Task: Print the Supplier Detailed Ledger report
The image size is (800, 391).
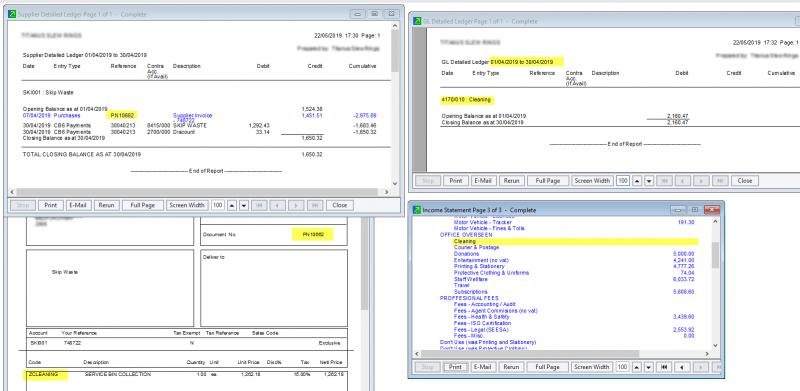Action: [x=50, y=205]
